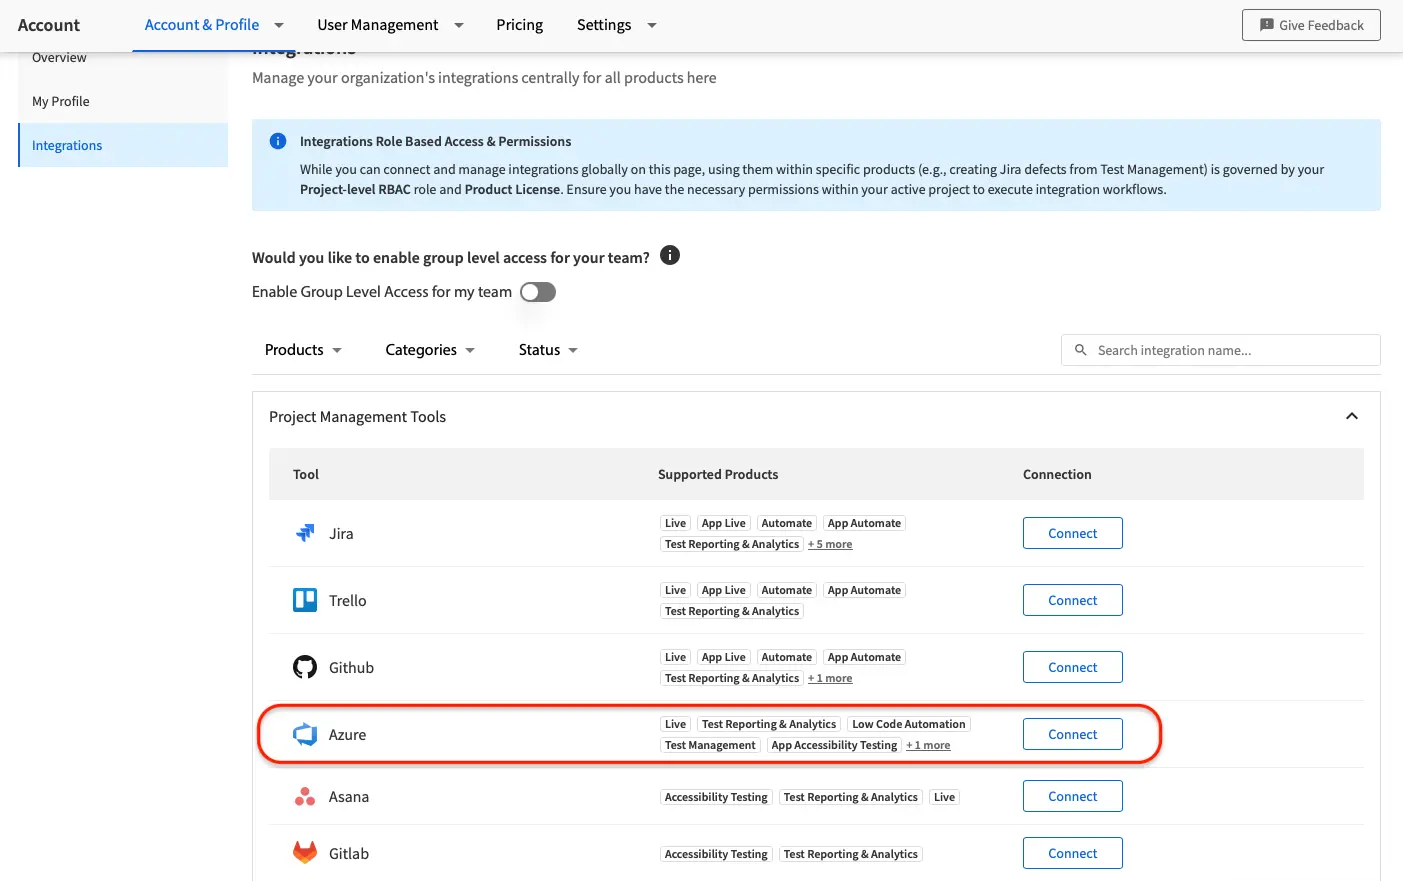1403x881 pixels.
Task: Click App Accessibility Testing tag for Azure
Action: [x=834, y=745]
